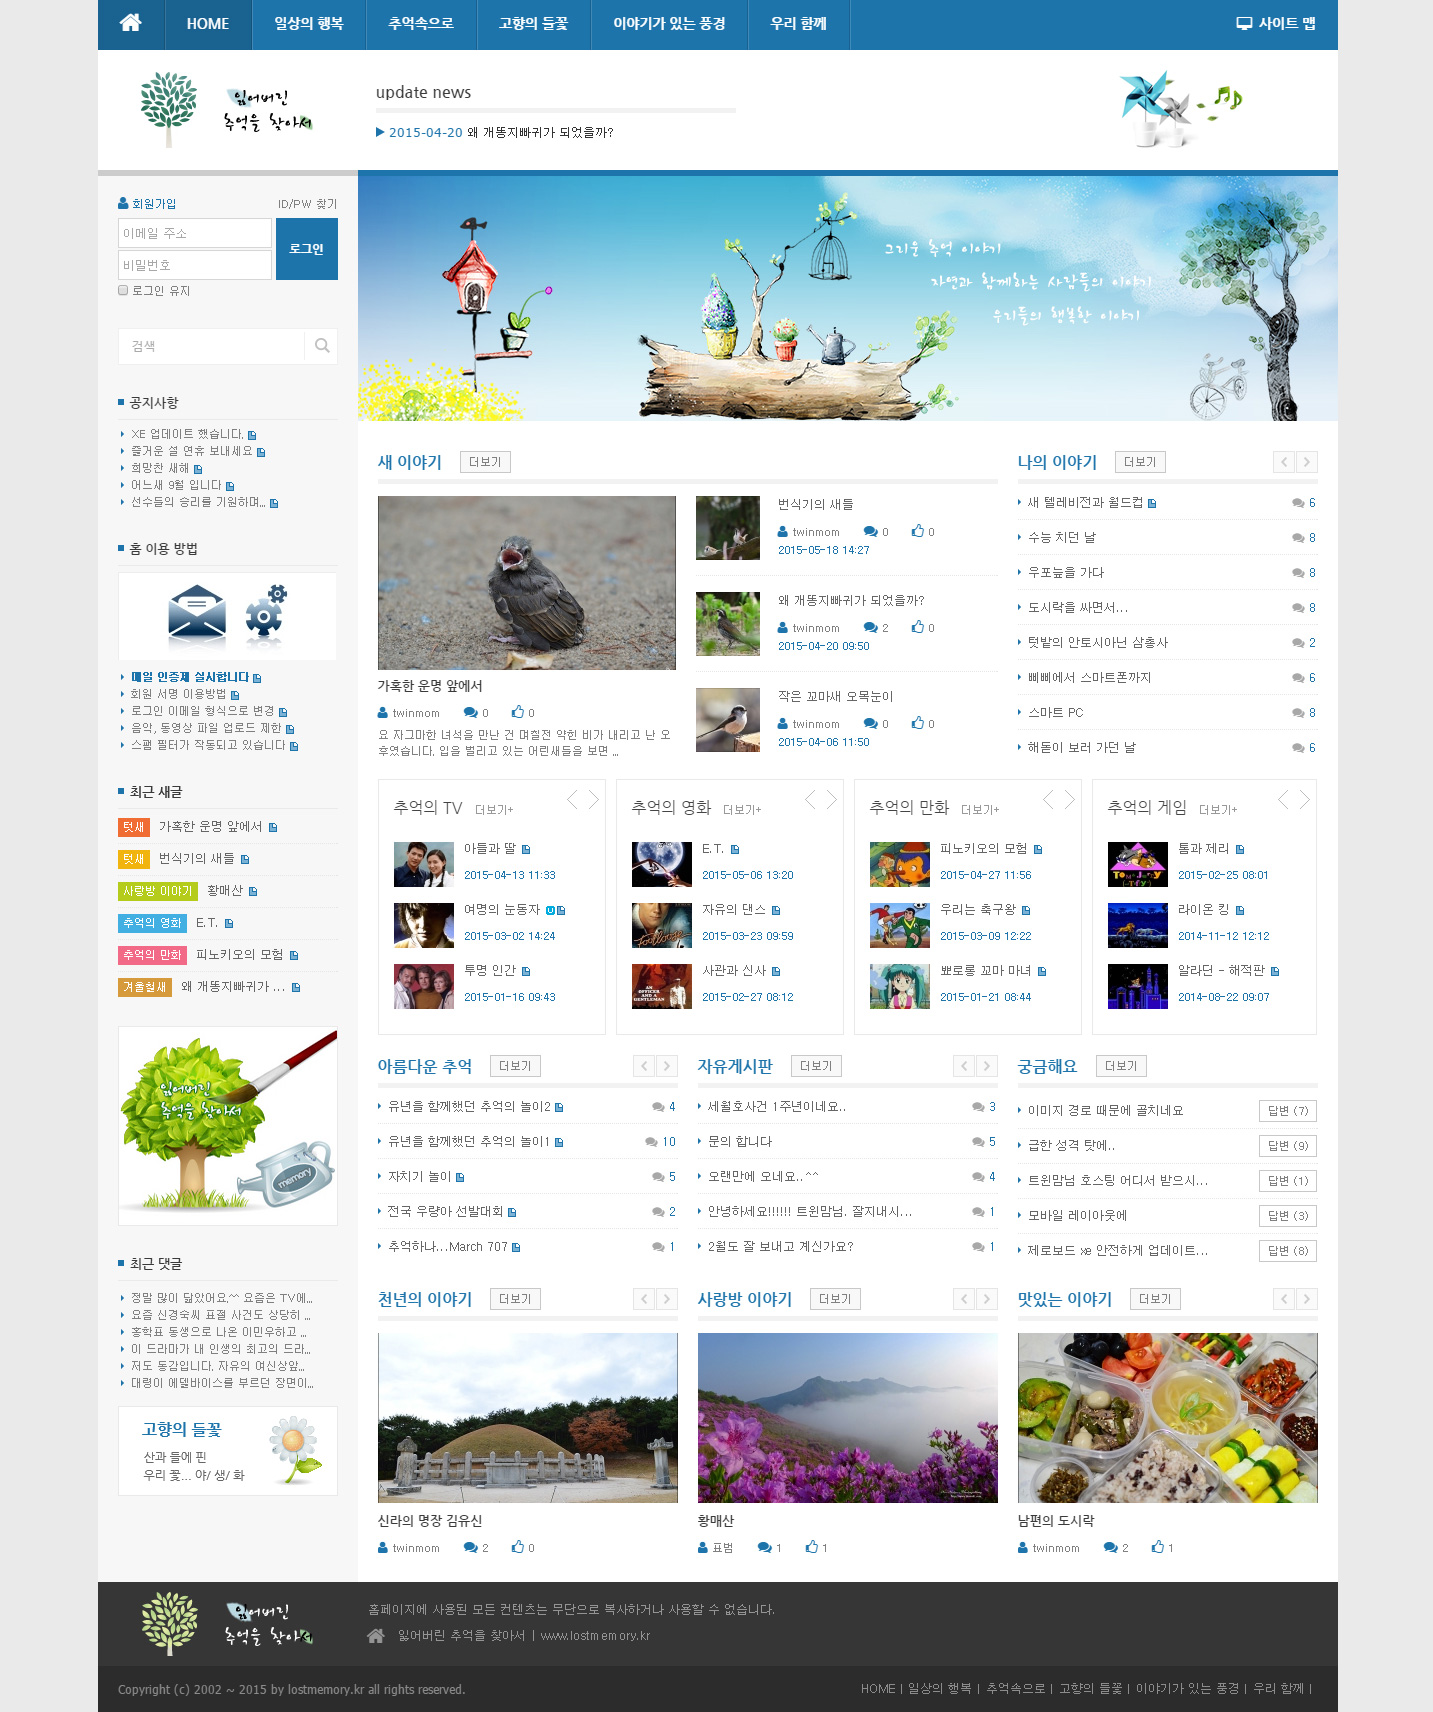Click the 이메일 주소 input field

(195, 233)
